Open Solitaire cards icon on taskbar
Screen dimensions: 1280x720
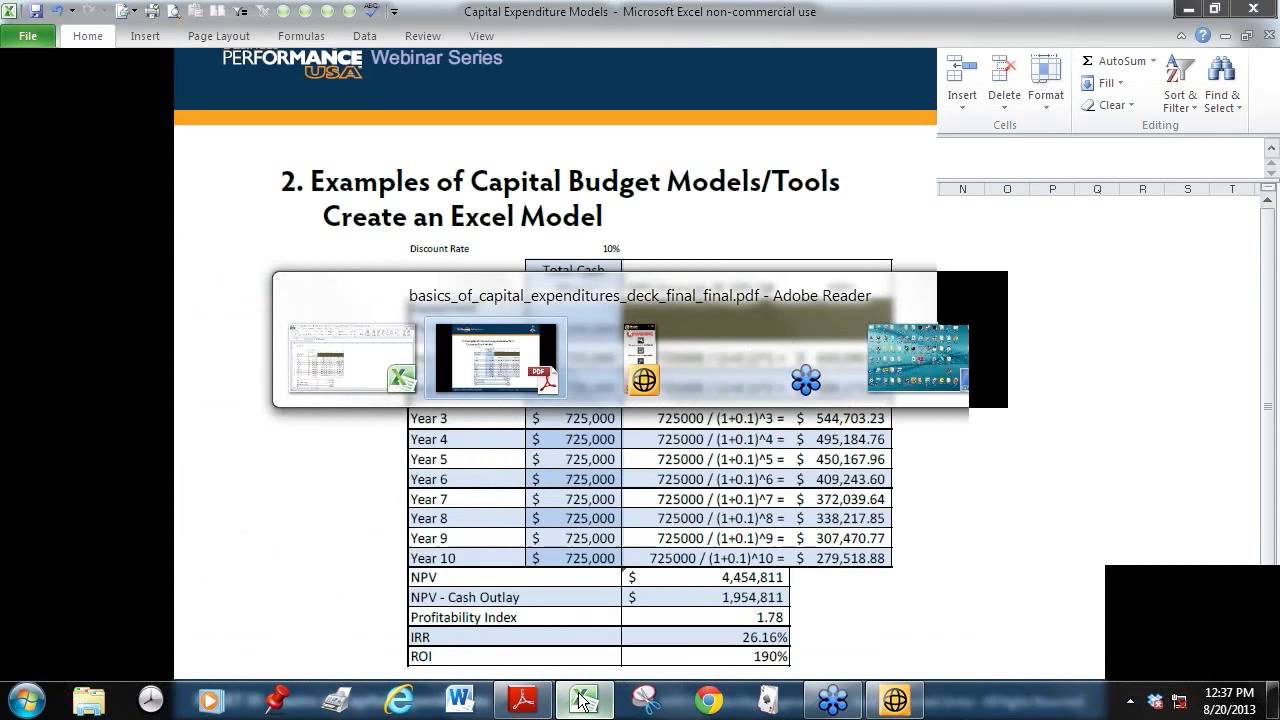pos(768,701)
